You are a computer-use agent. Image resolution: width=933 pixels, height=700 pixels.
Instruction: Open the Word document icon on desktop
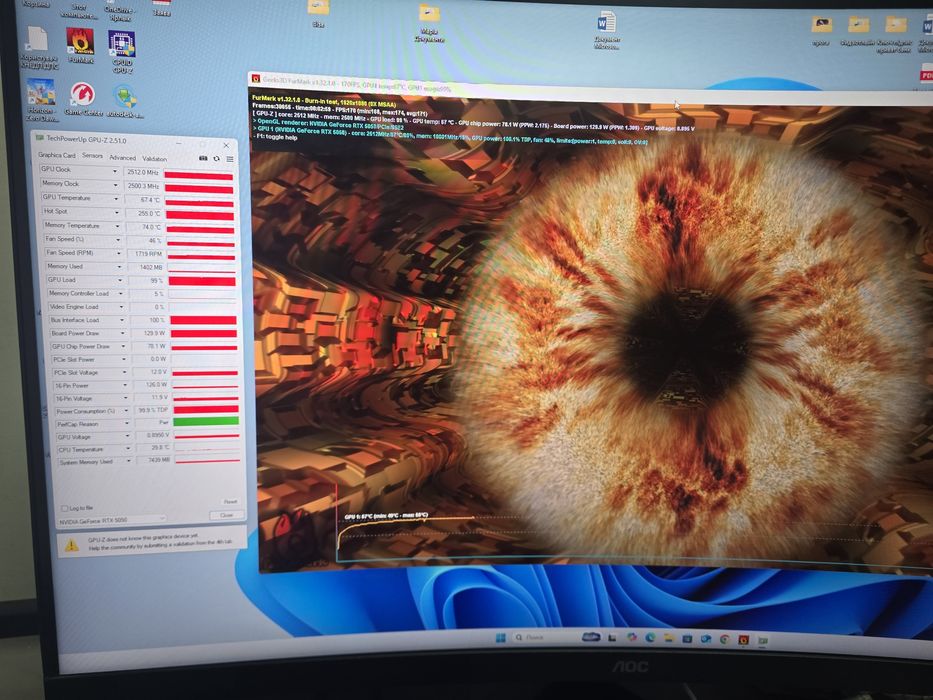tap(606, 32)
